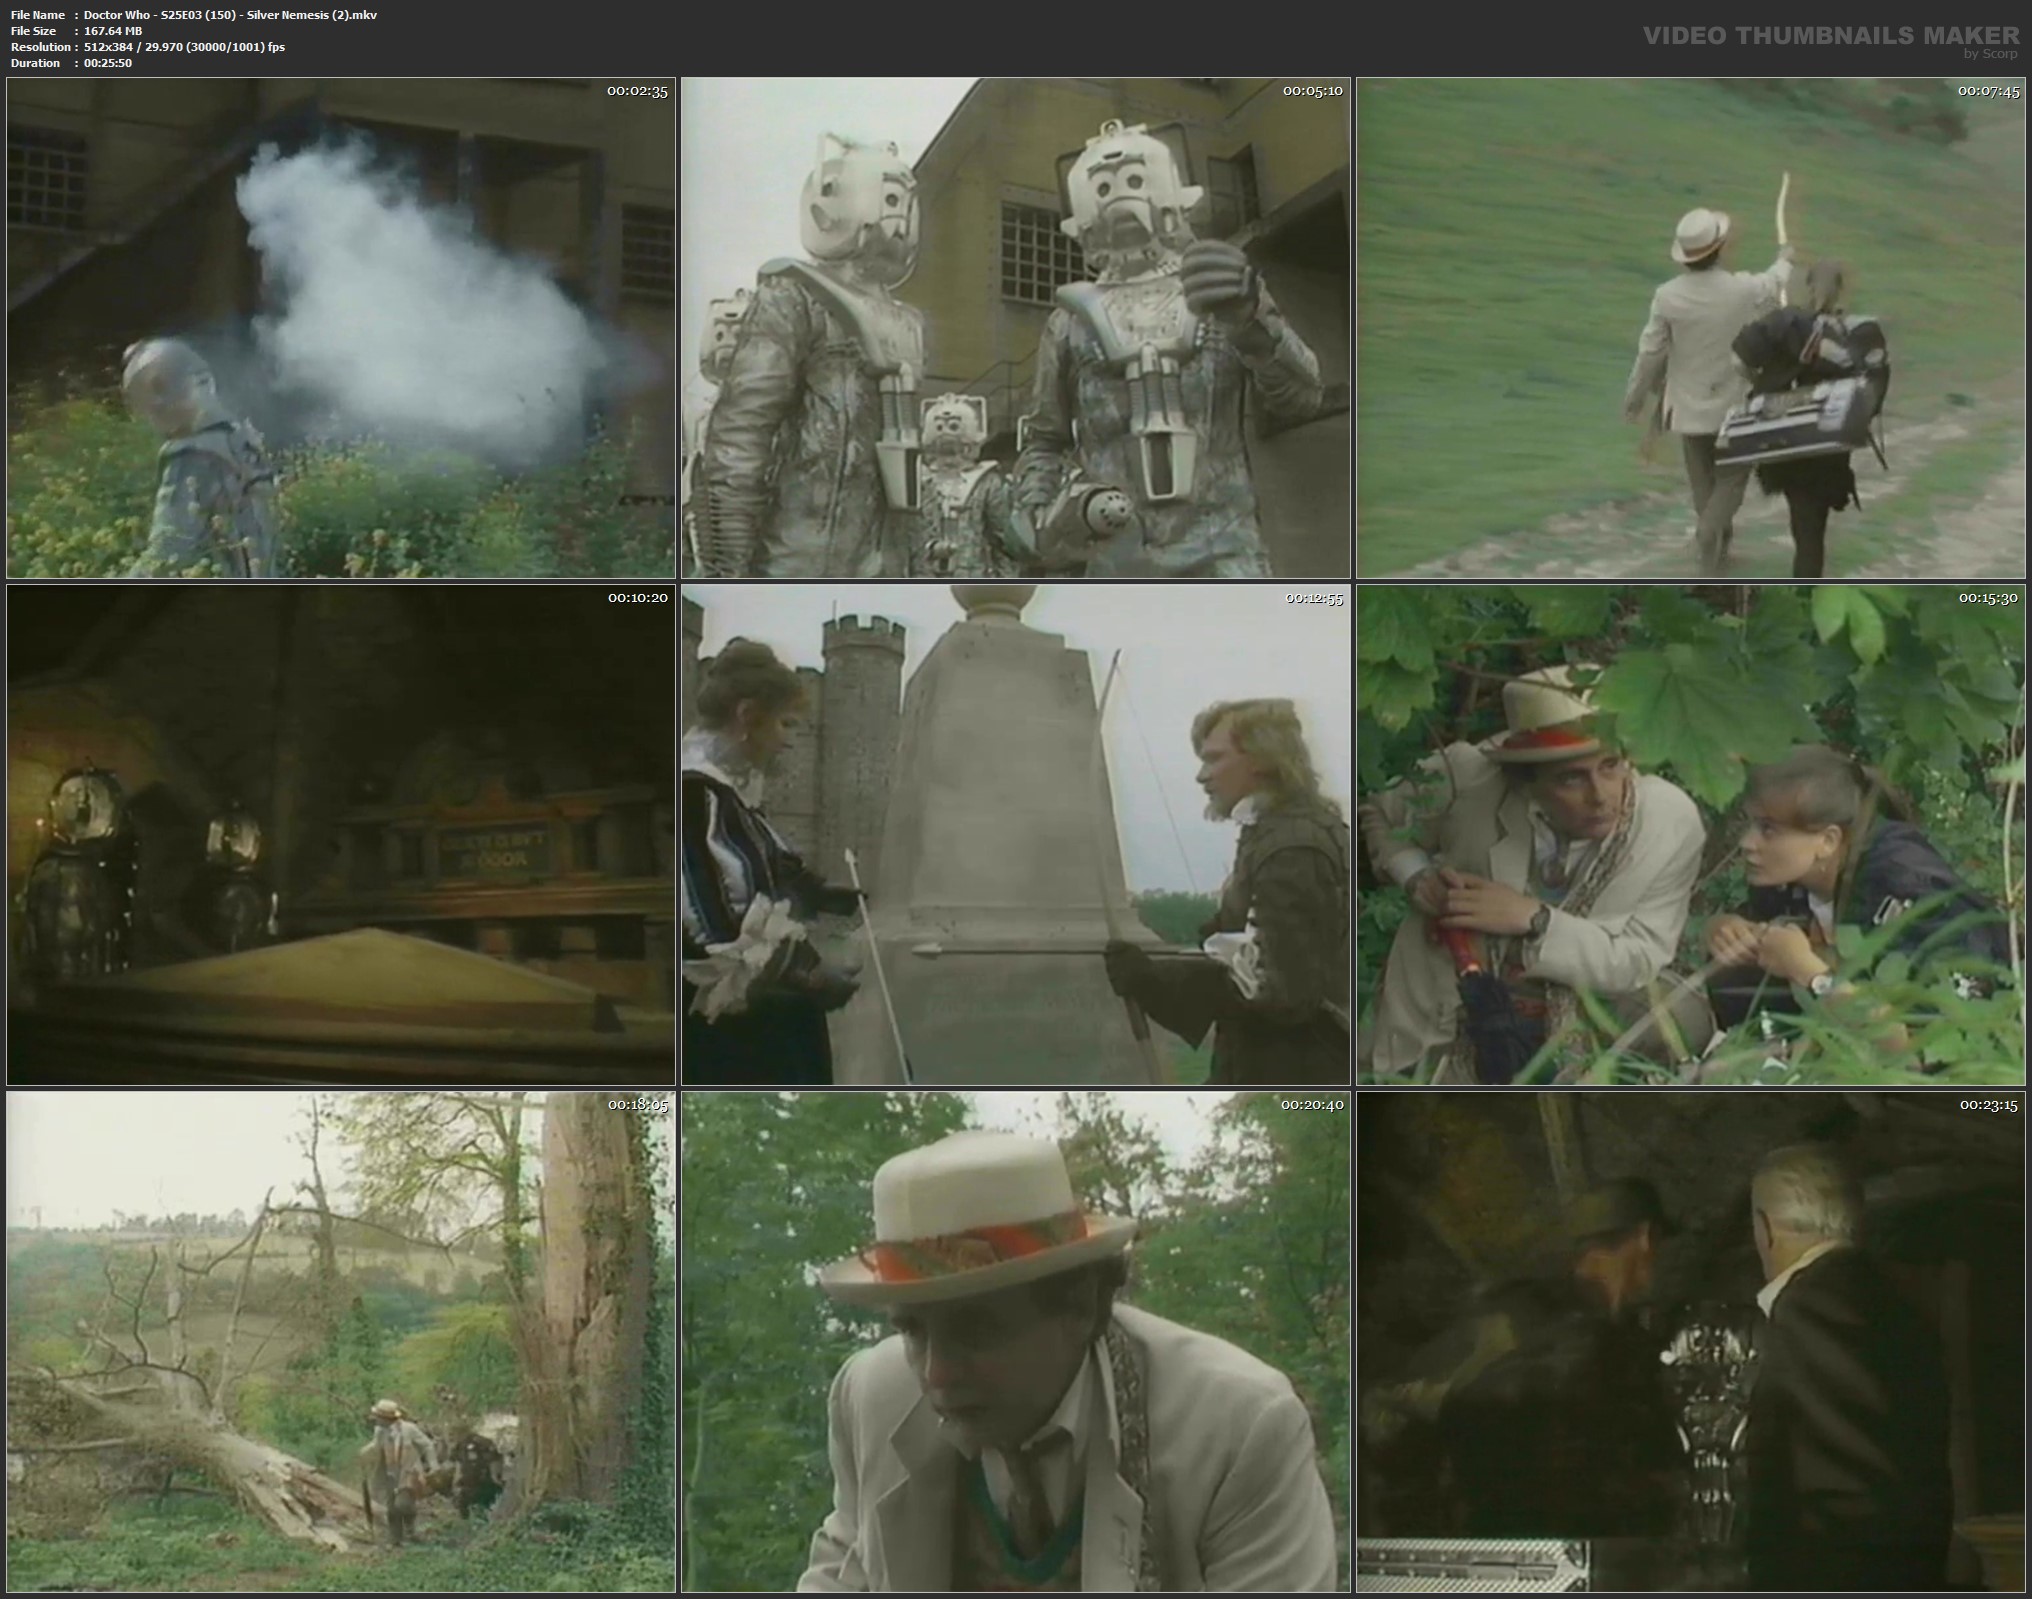
Task: Click the dark interior thumbnail at 00:23:15
Action: (x=1690, y=1342)
